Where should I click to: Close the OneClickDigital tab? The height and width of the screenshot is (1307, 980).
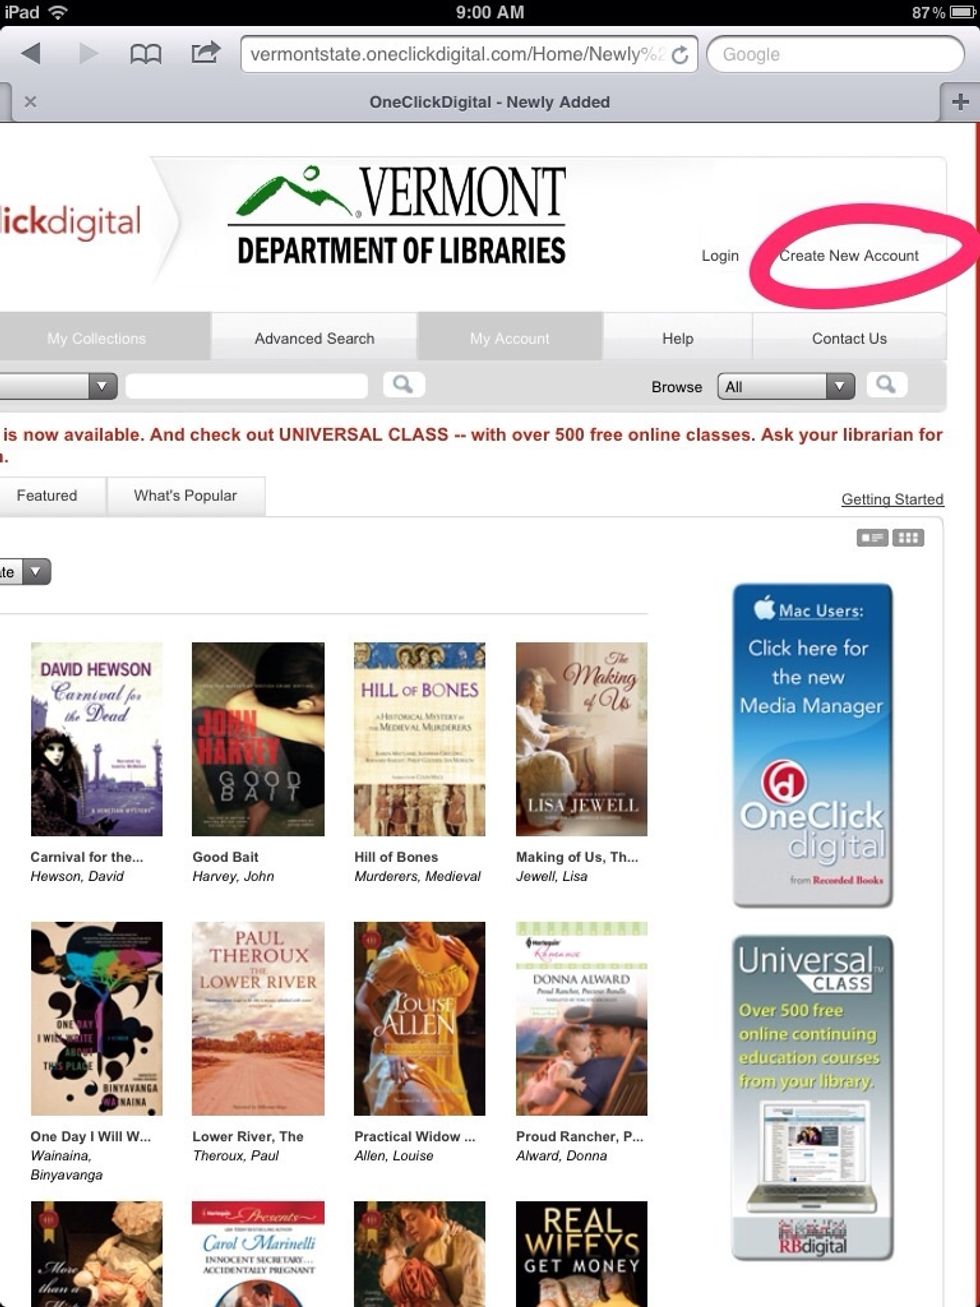[30, 101]
